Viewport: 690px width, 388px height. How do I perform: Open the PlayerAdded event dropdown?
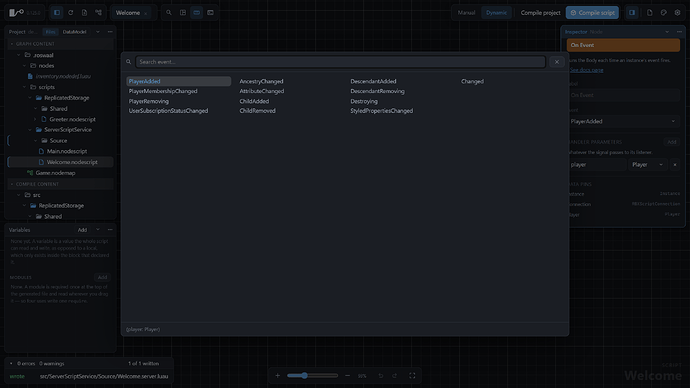(623, 121)
